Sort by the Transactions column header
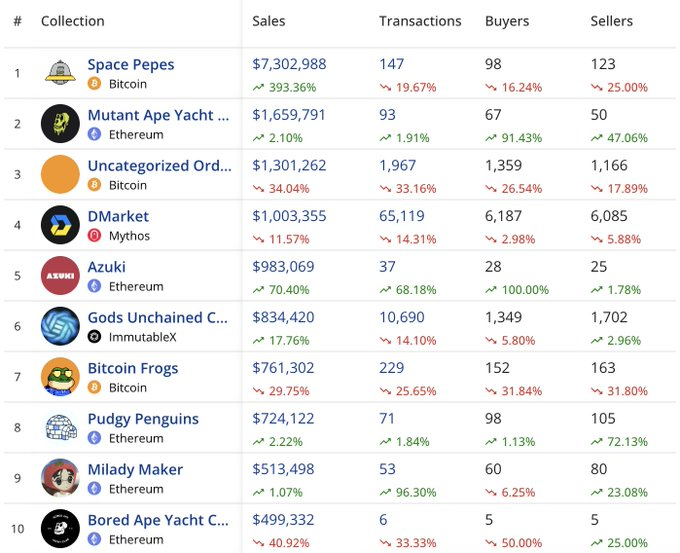Viewport: 680px width, 553px height. click(420, 21)
